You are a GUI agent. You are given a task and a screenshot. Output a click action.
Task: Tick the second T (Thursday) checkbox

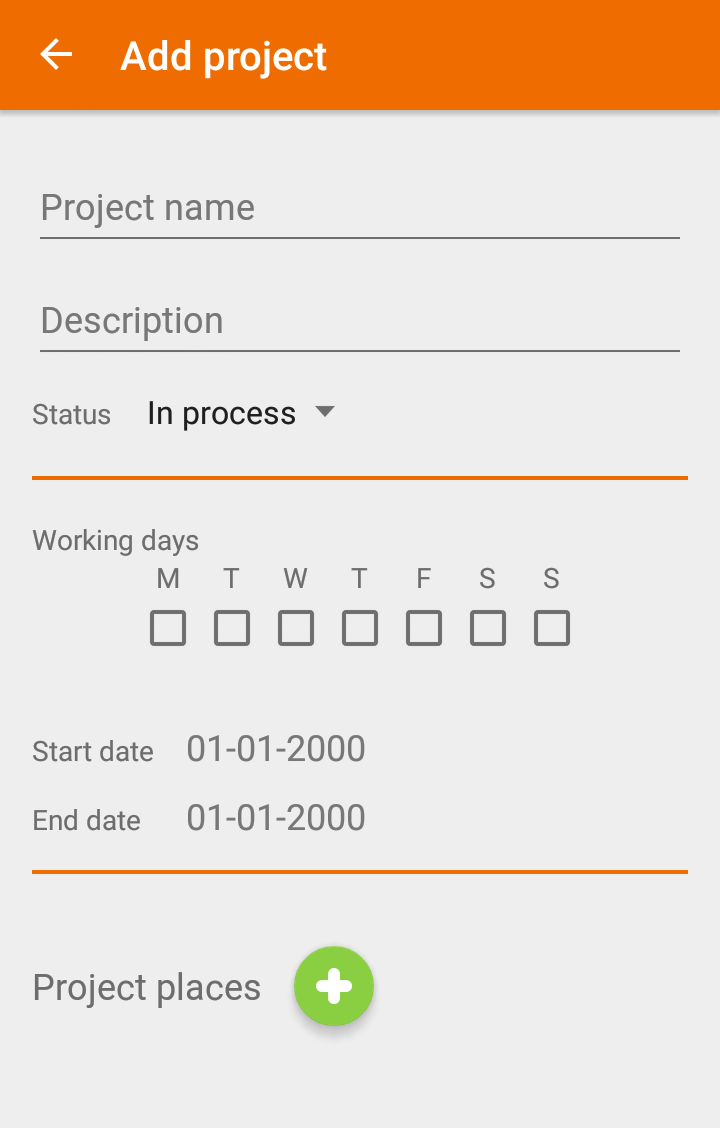click(x=360, y=628)
